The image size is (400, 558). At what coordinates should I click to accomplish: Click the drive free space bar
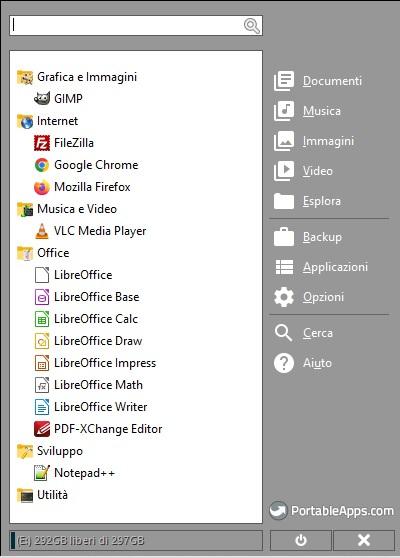[136, 541]
